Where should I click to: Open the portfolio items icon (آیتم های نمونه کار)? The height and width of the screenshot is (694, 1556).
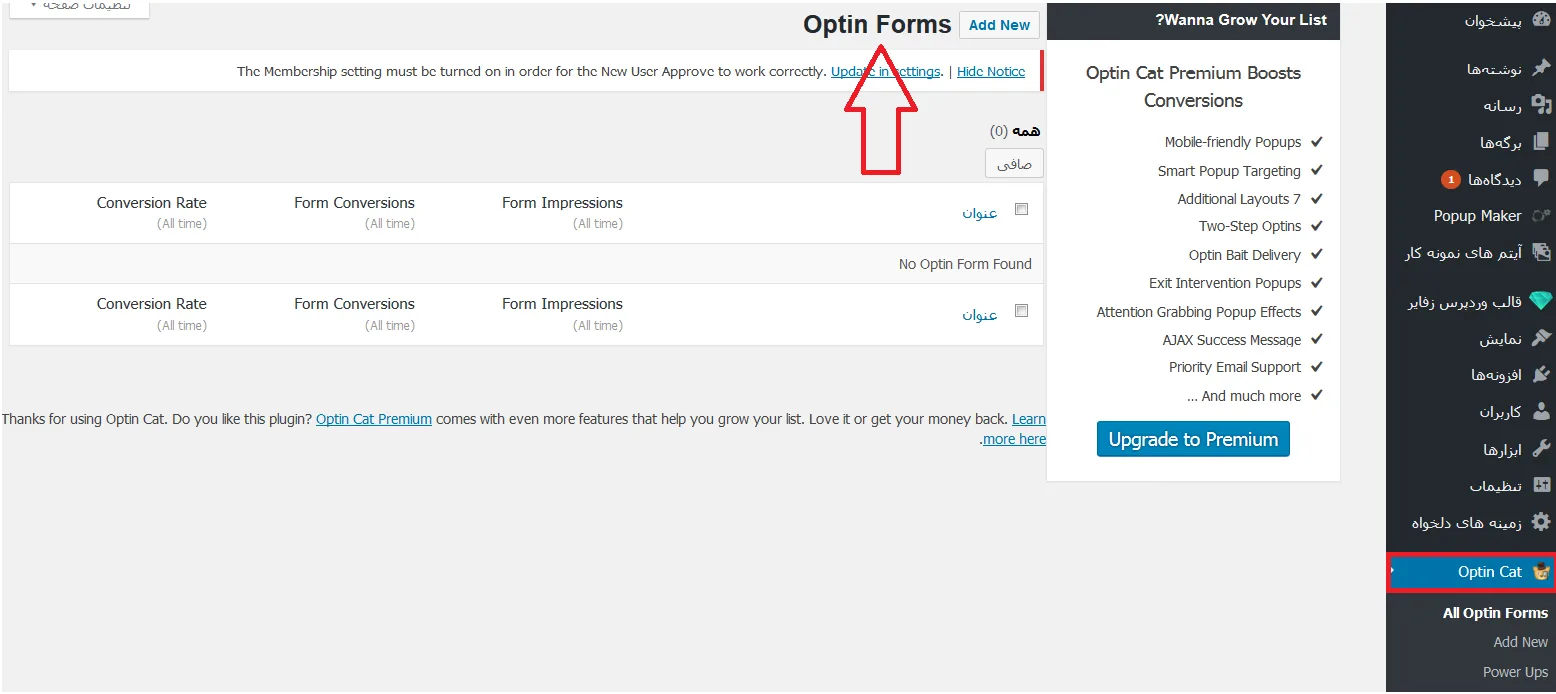tap(1541, 253)
